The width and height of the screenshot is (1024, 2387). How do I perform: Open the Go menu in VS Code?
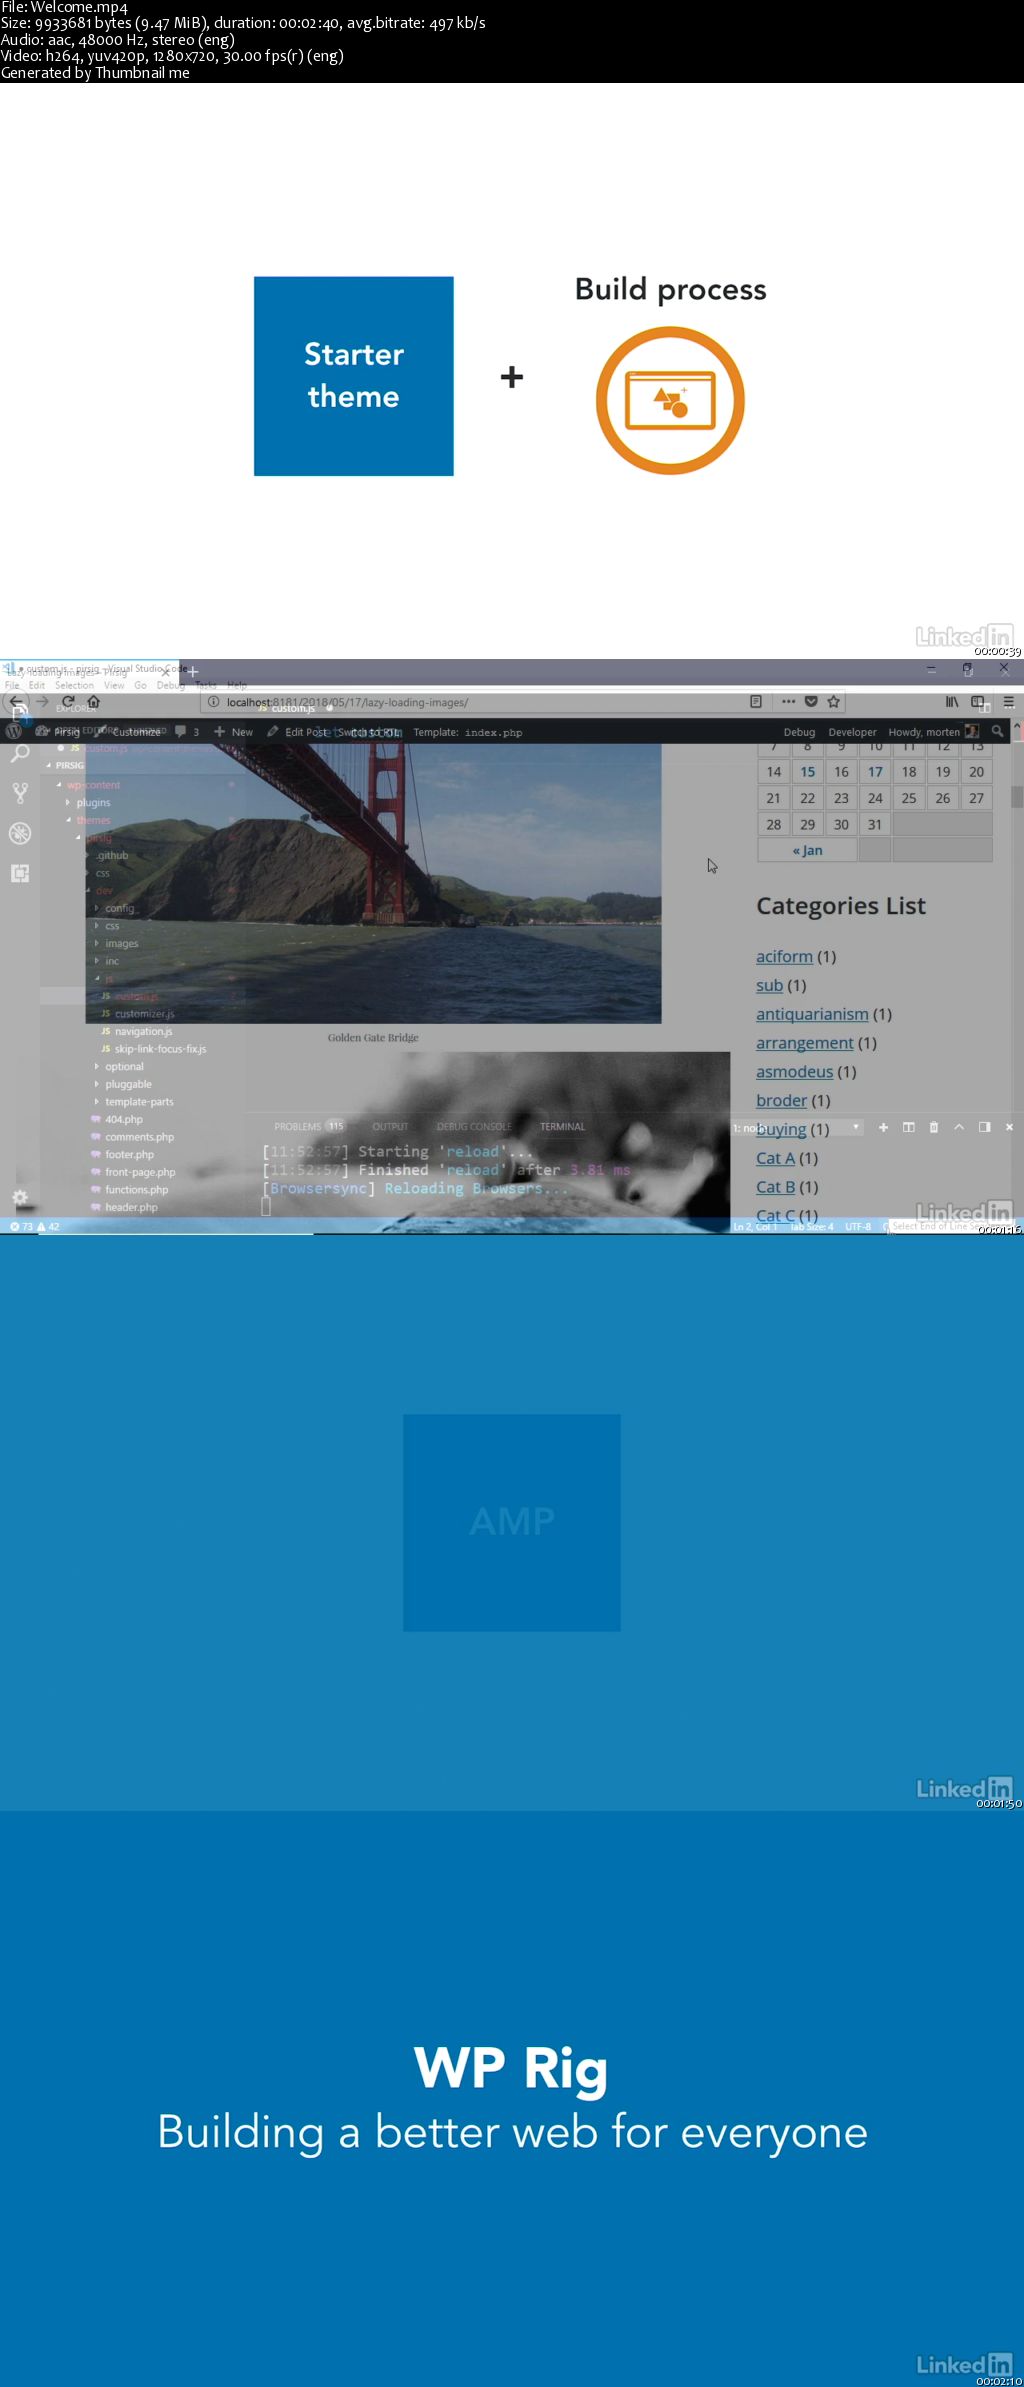[140, 685]
